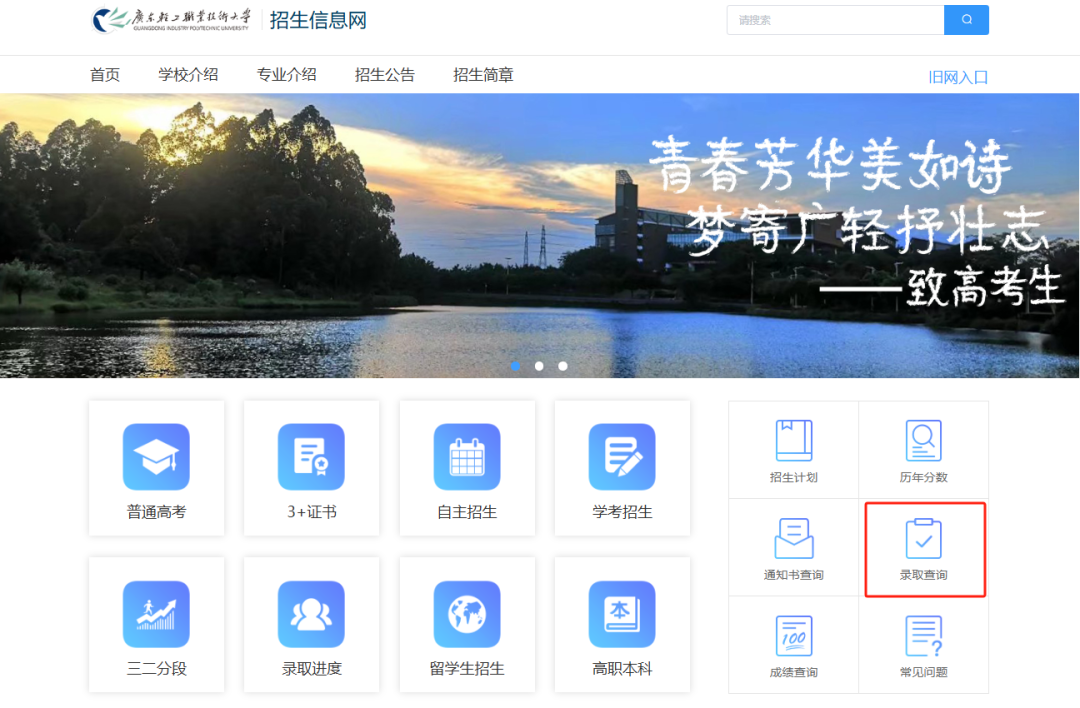Screen dimensions: 1080x708
Task: Click the 高职本科 label text
Action: (622, 668)
